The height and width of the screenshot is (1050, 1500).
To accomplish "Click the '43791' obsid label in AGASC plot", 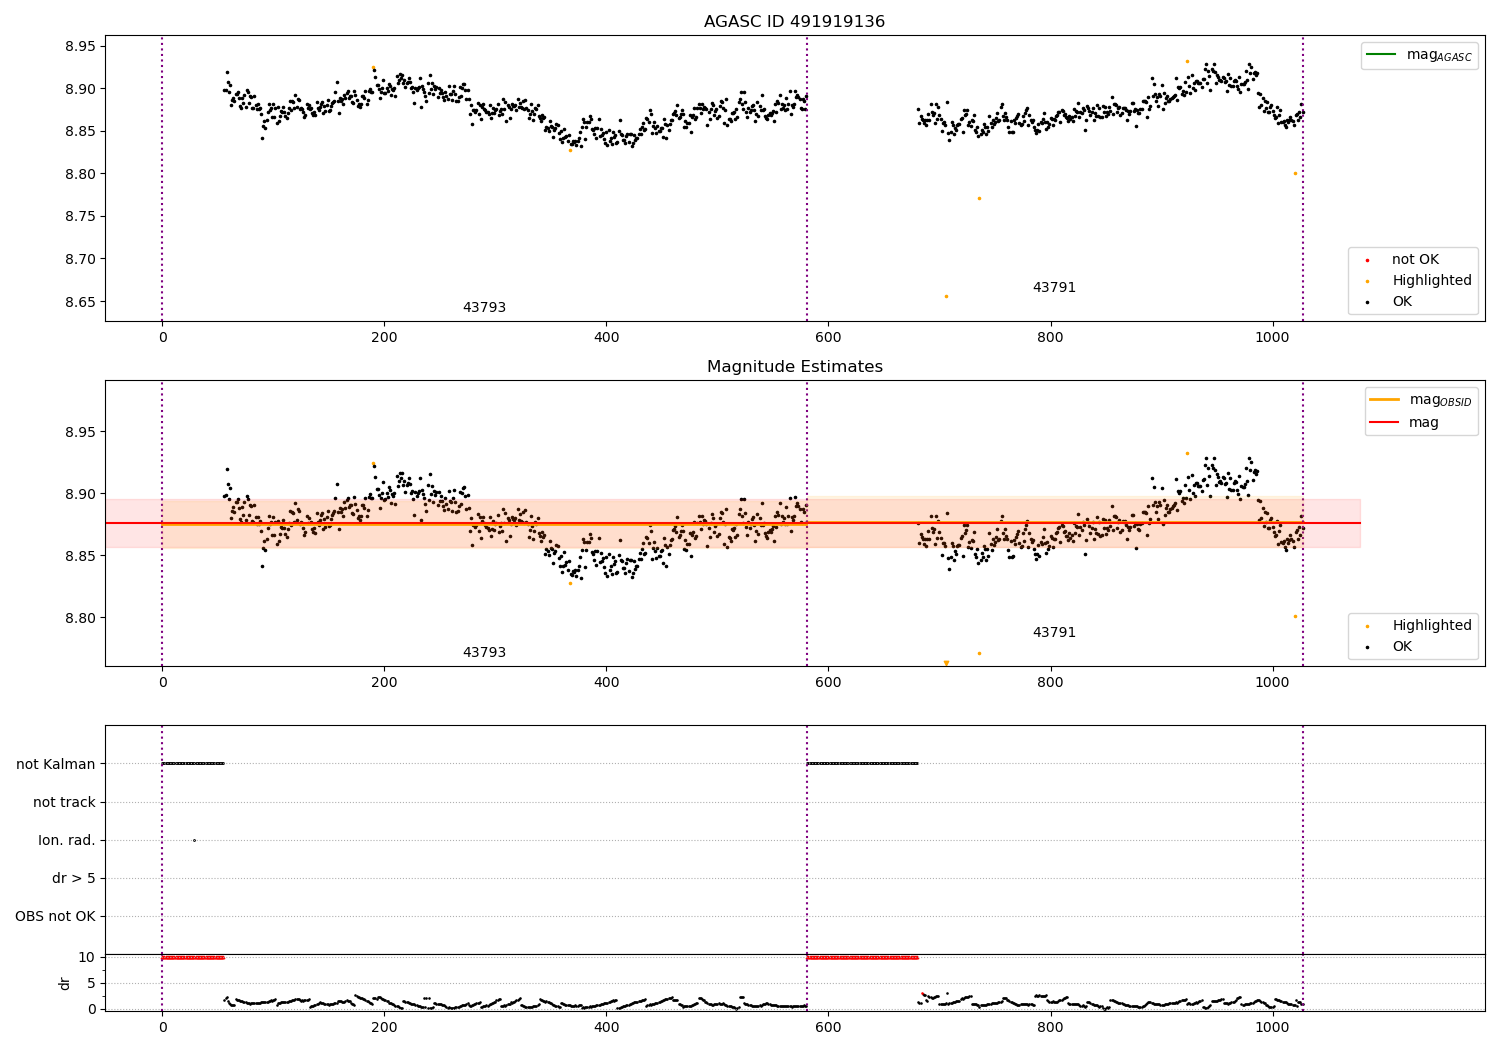I will coord(1054,288).
